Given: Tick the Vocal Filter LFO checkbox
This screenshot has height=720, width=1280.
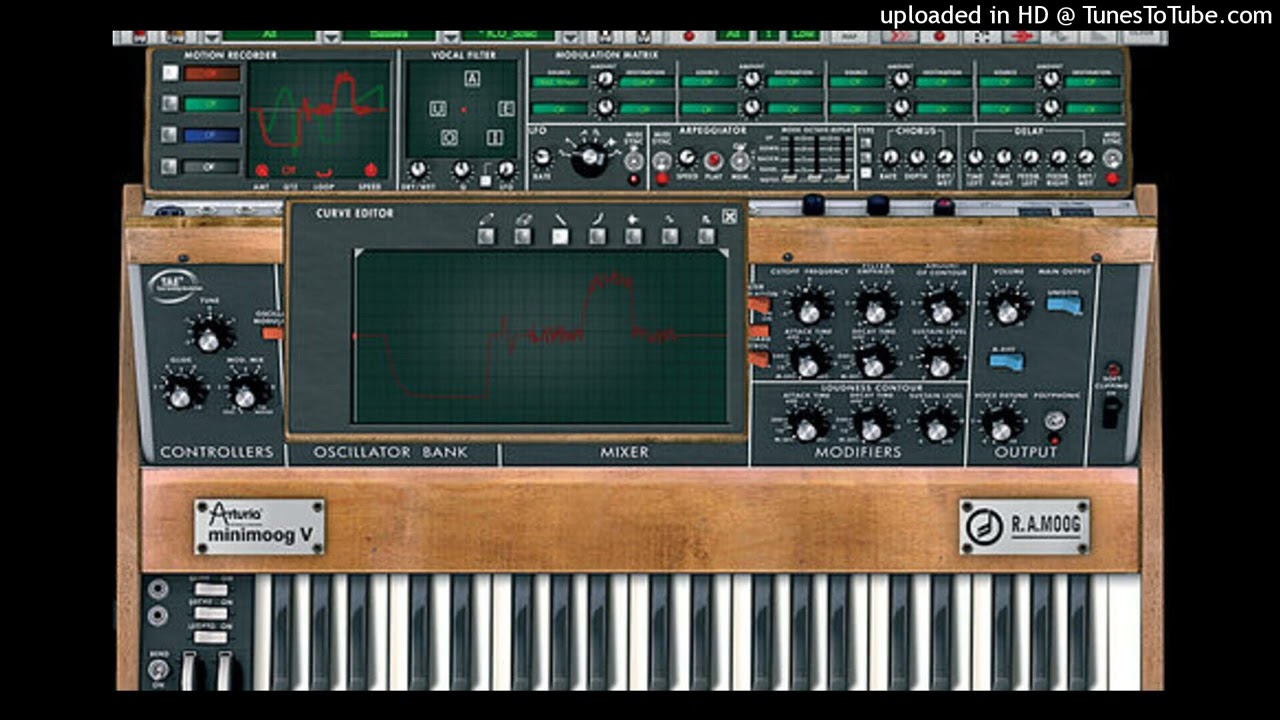Looking at the screenshot, I should (x=485, y=181).
